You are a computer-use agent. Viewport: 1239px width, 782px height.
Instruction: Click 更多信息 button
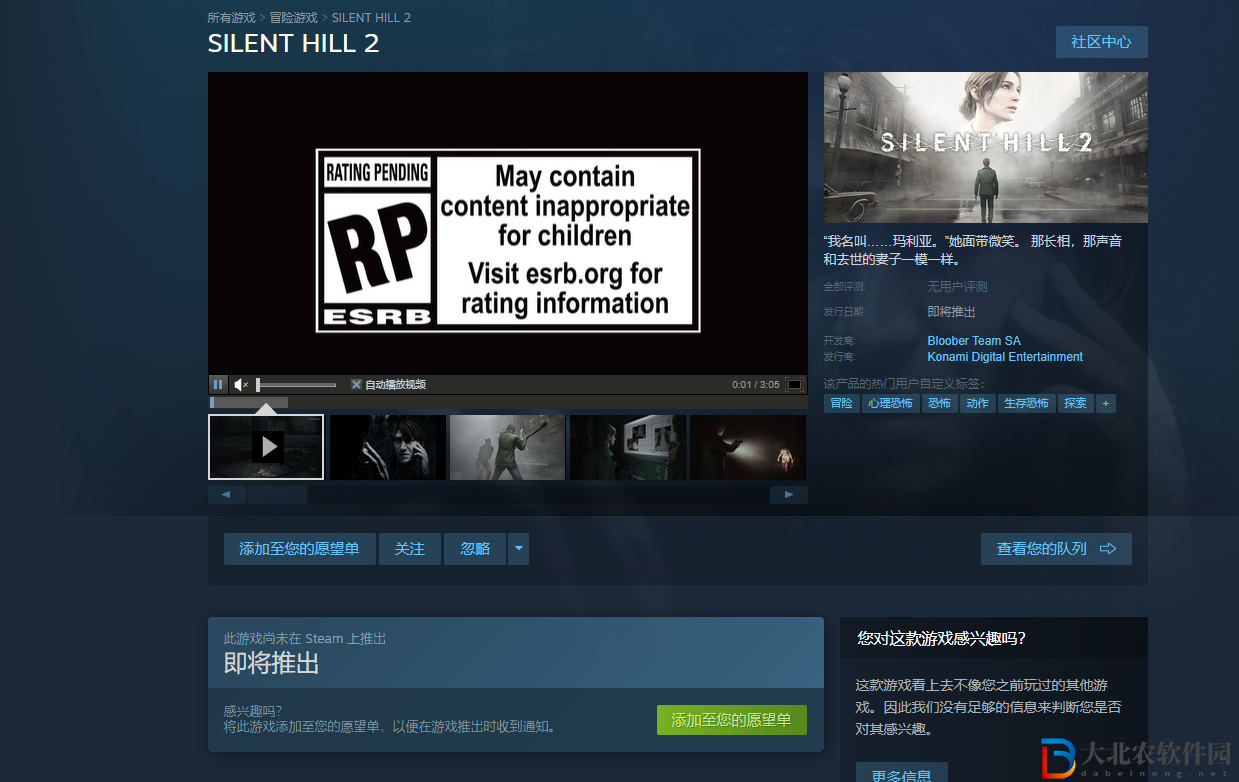point(901,775)
